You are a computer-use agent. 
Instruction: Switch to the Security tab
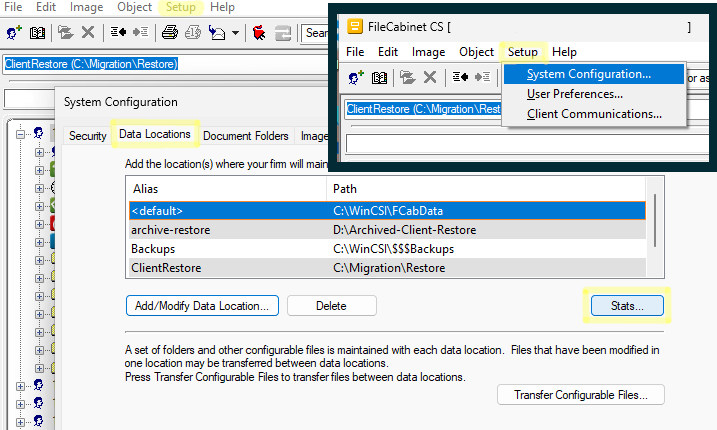click(87, 136)
